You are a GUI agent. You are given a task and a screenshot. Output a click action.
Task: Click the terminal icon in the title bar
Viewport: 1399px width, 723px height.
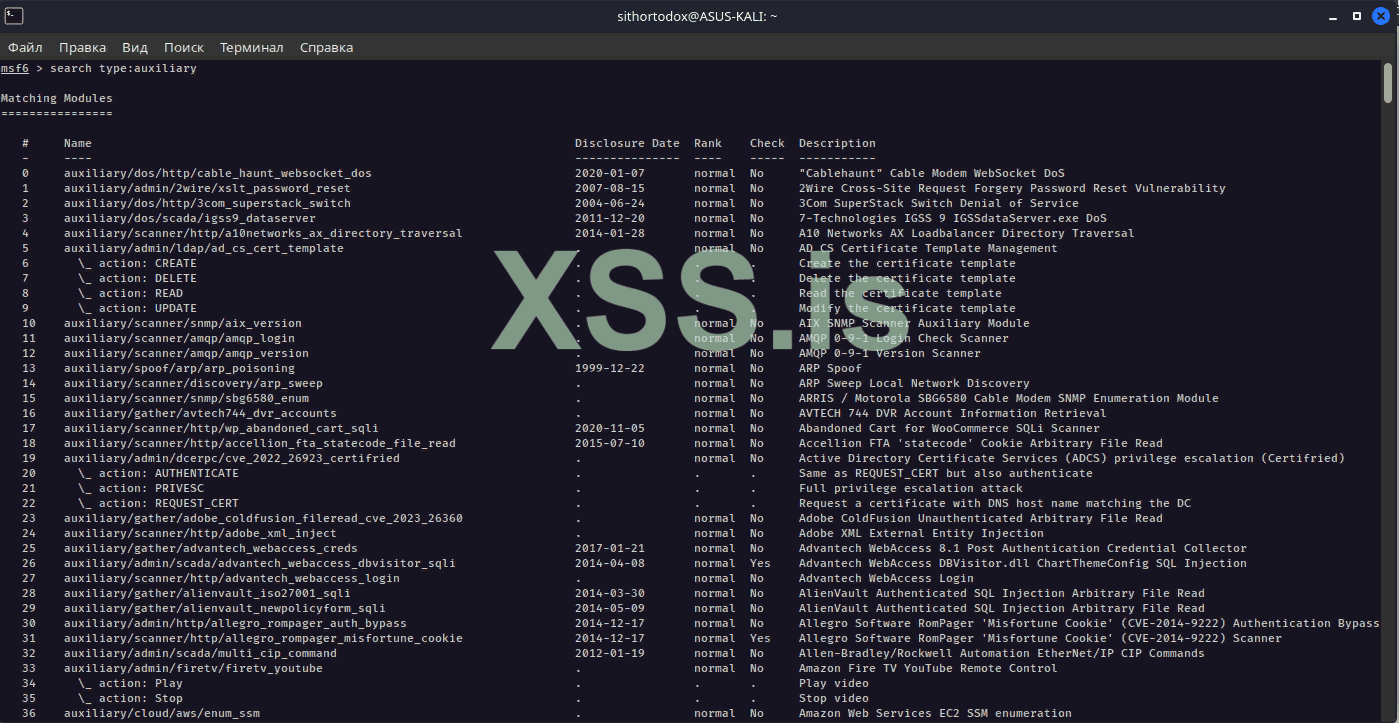[14, 16]
